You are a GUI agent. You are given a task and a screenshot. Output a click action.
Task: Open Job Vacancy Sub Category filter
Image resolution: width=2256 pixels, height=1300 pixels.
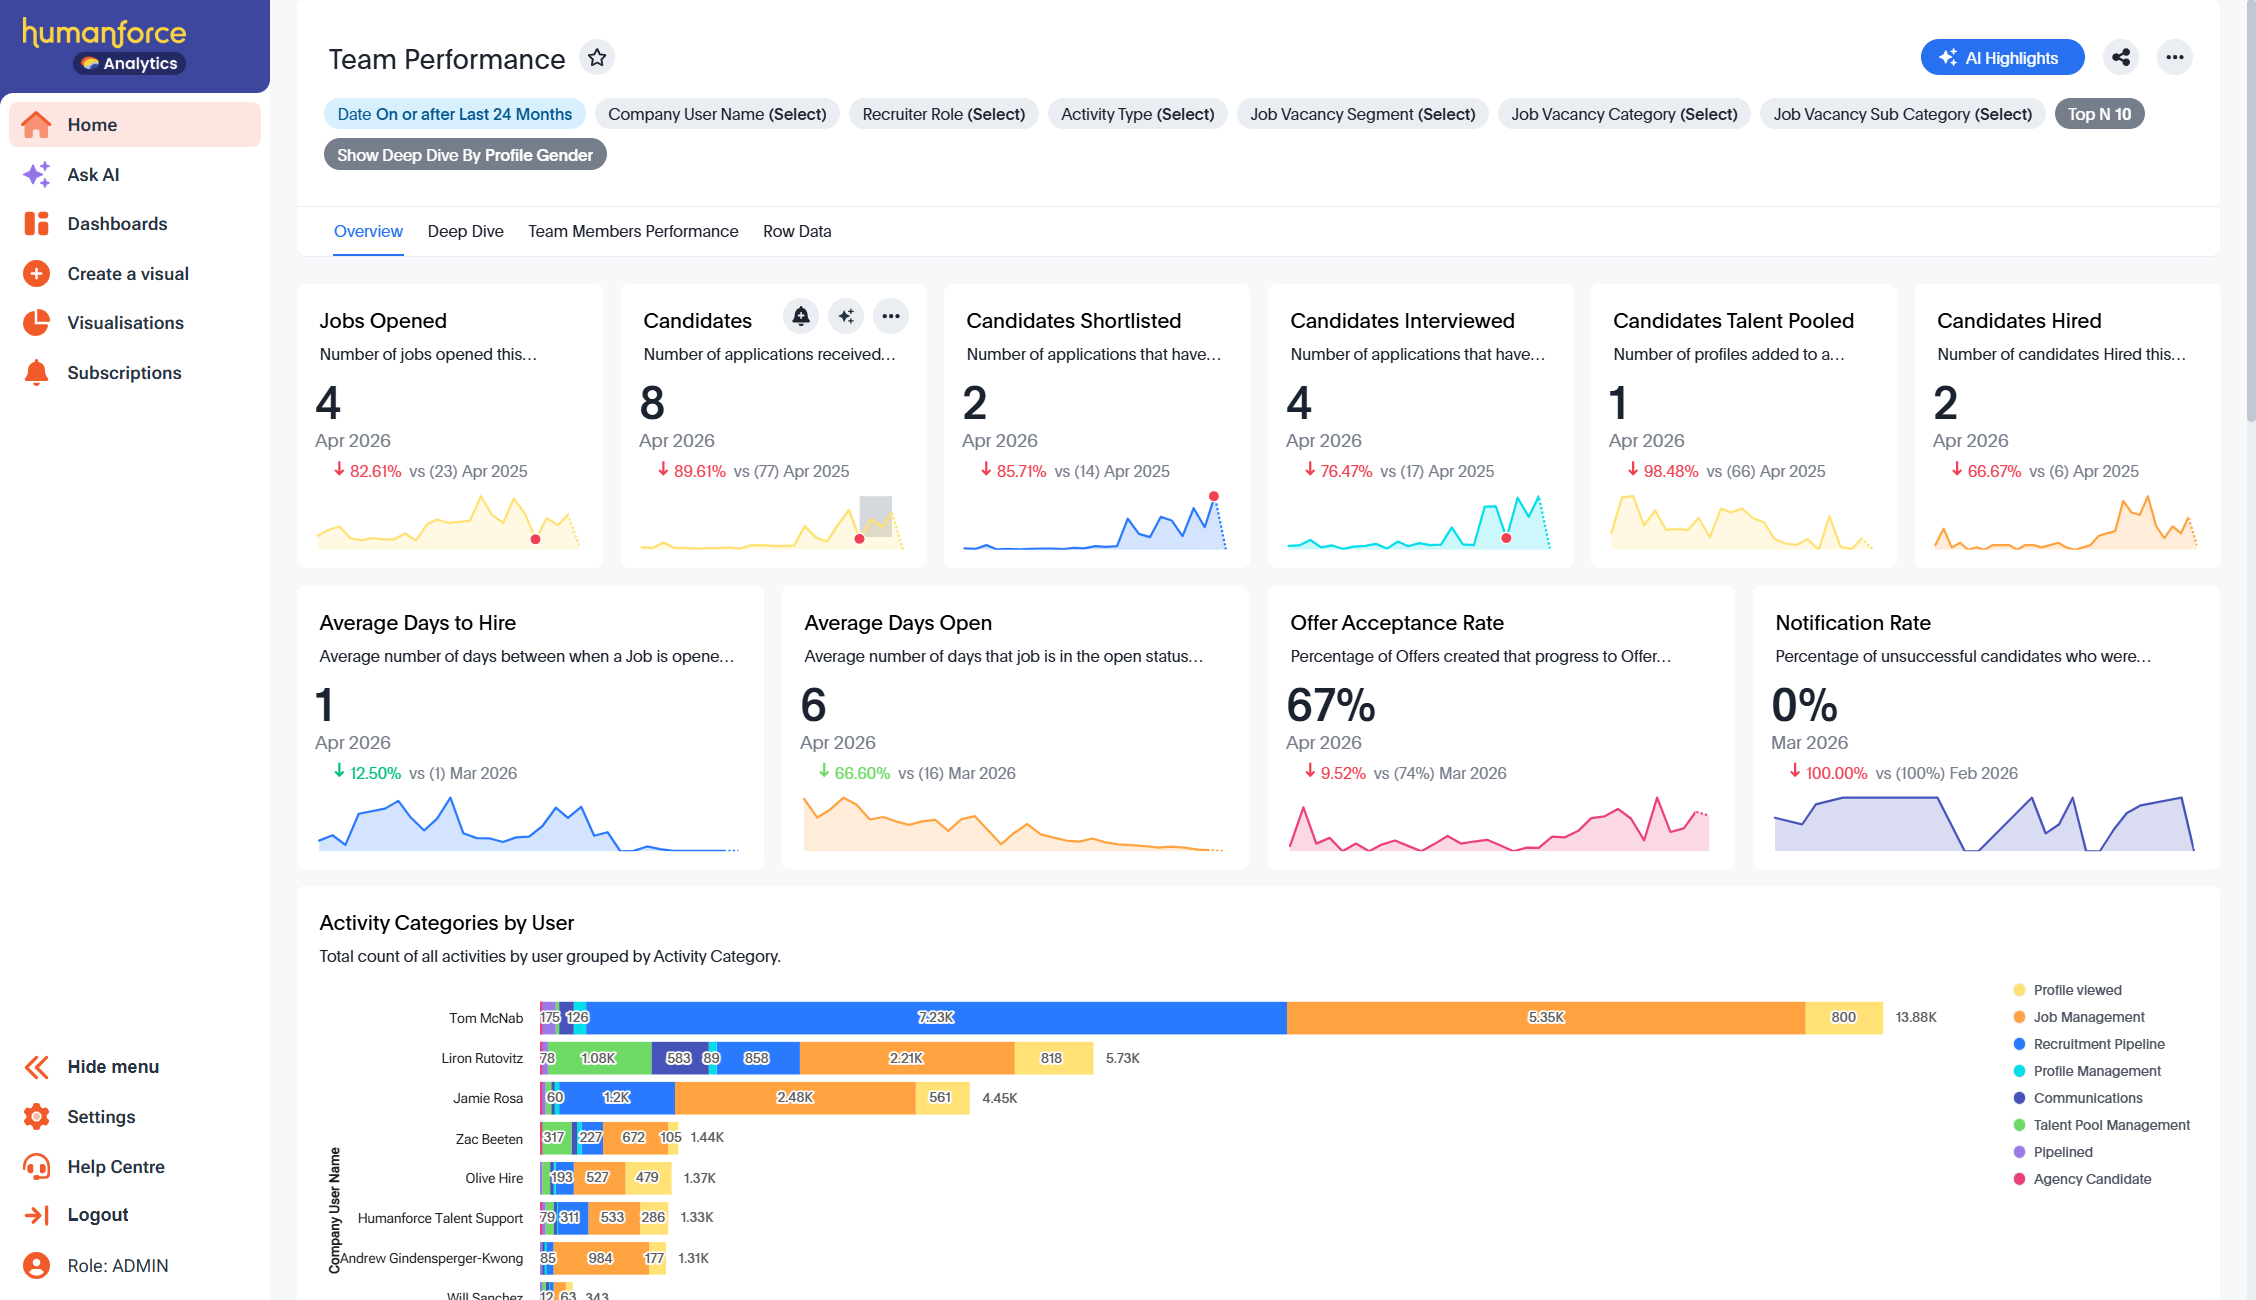click(x=1903, y=114)
